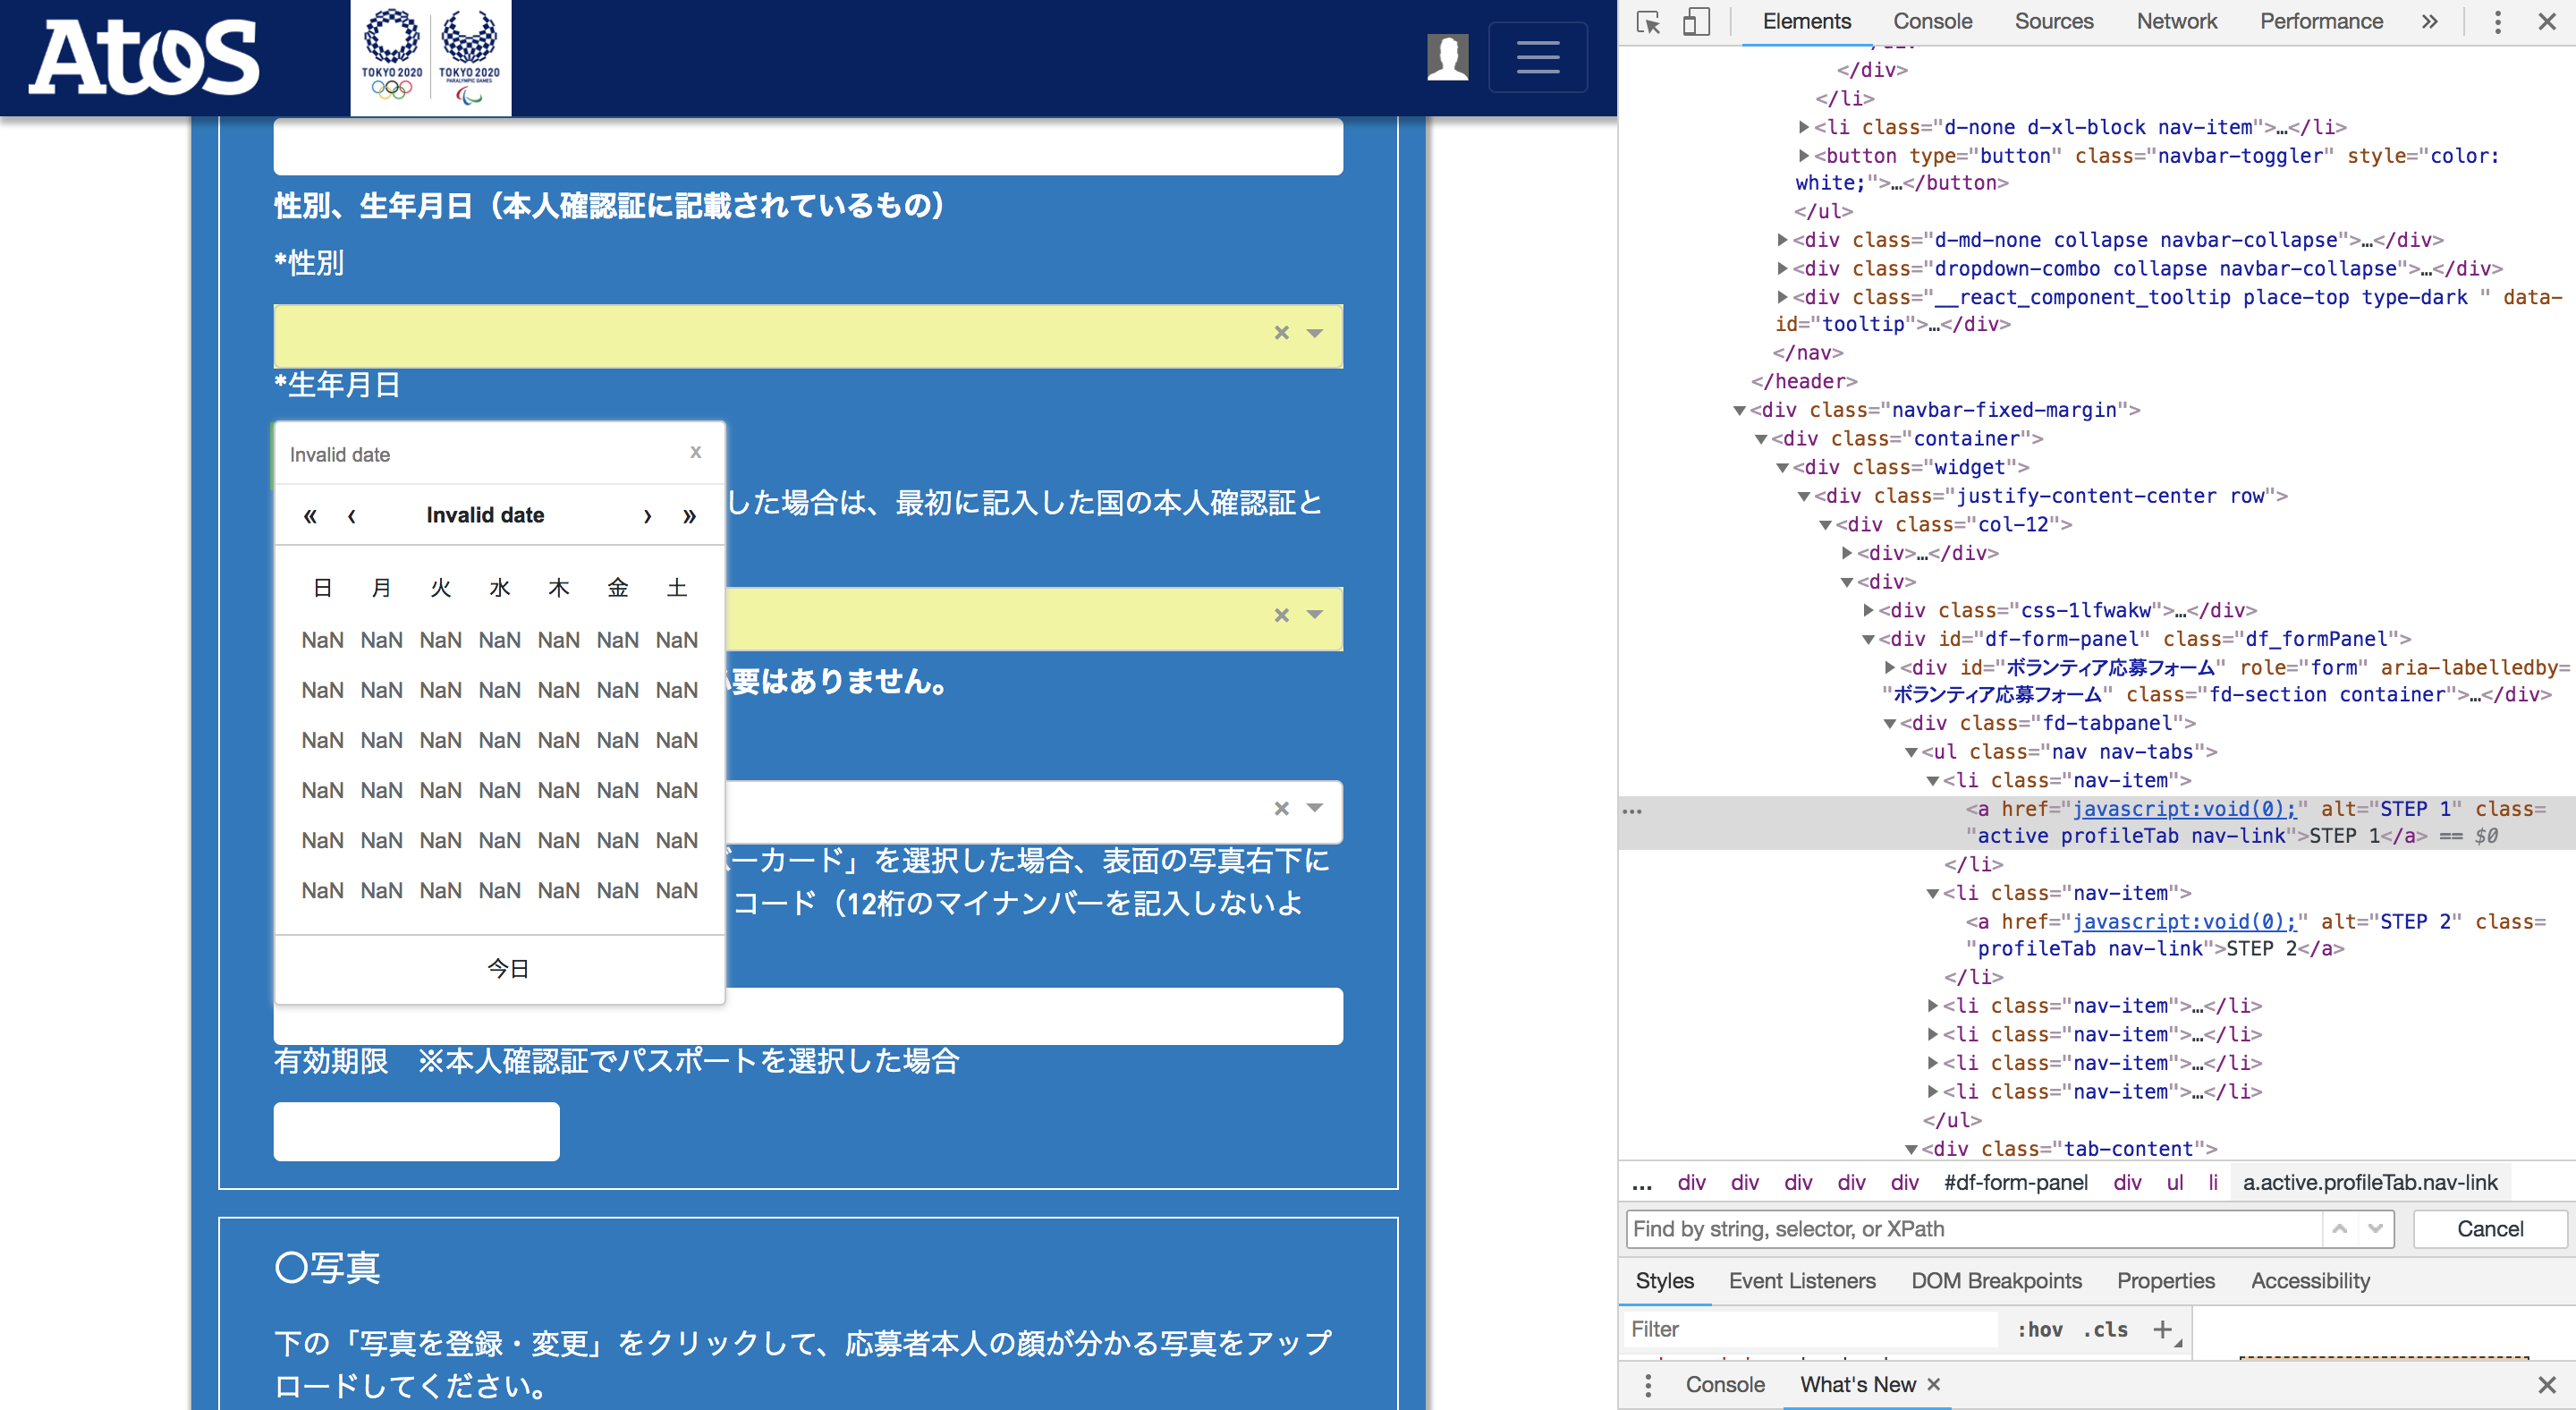Click the navigate previous month arrow icon

[351, 515]
